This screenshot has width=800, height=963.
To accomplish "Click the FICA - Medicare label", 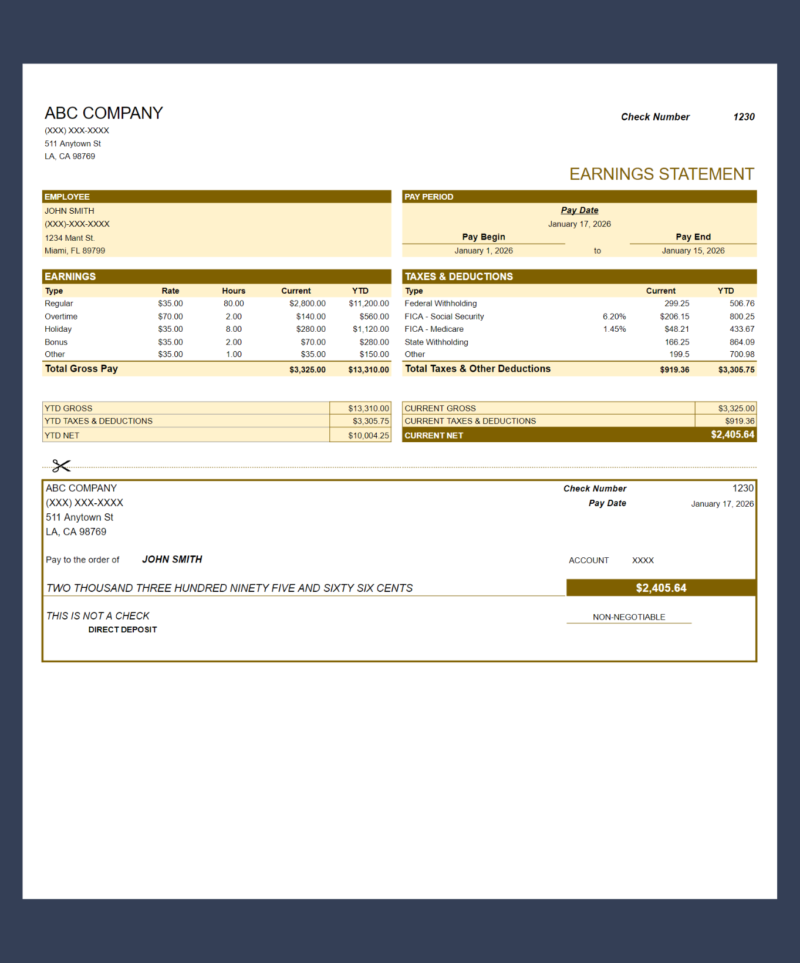I will tap(434, 329).
